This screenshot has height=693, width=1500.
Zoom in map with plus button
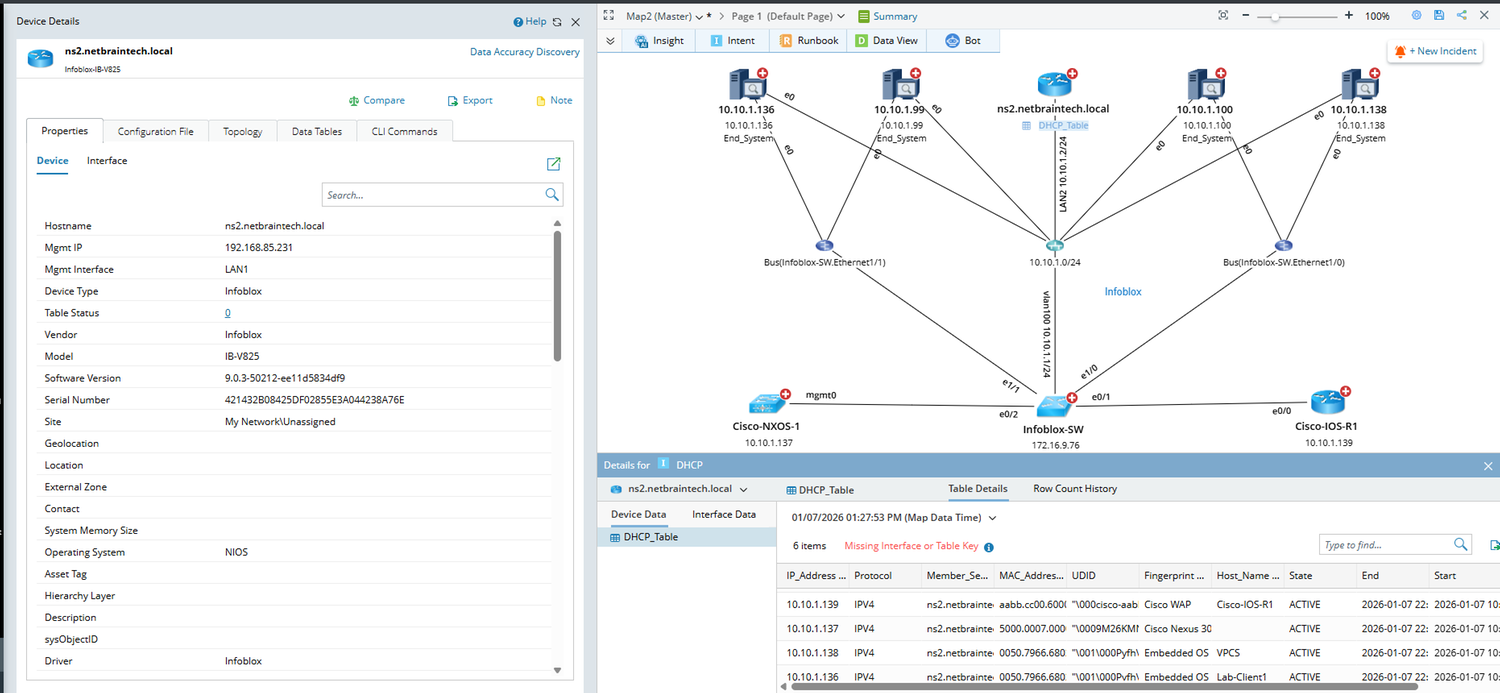click(1349, 16)
